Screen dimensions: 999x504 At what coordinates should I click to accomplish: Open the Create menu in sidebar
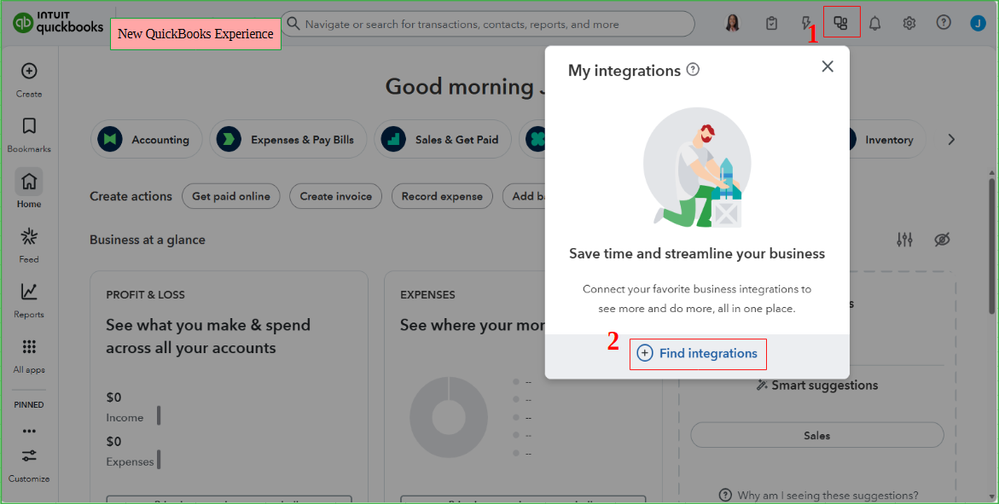click(x=29, y=80)
